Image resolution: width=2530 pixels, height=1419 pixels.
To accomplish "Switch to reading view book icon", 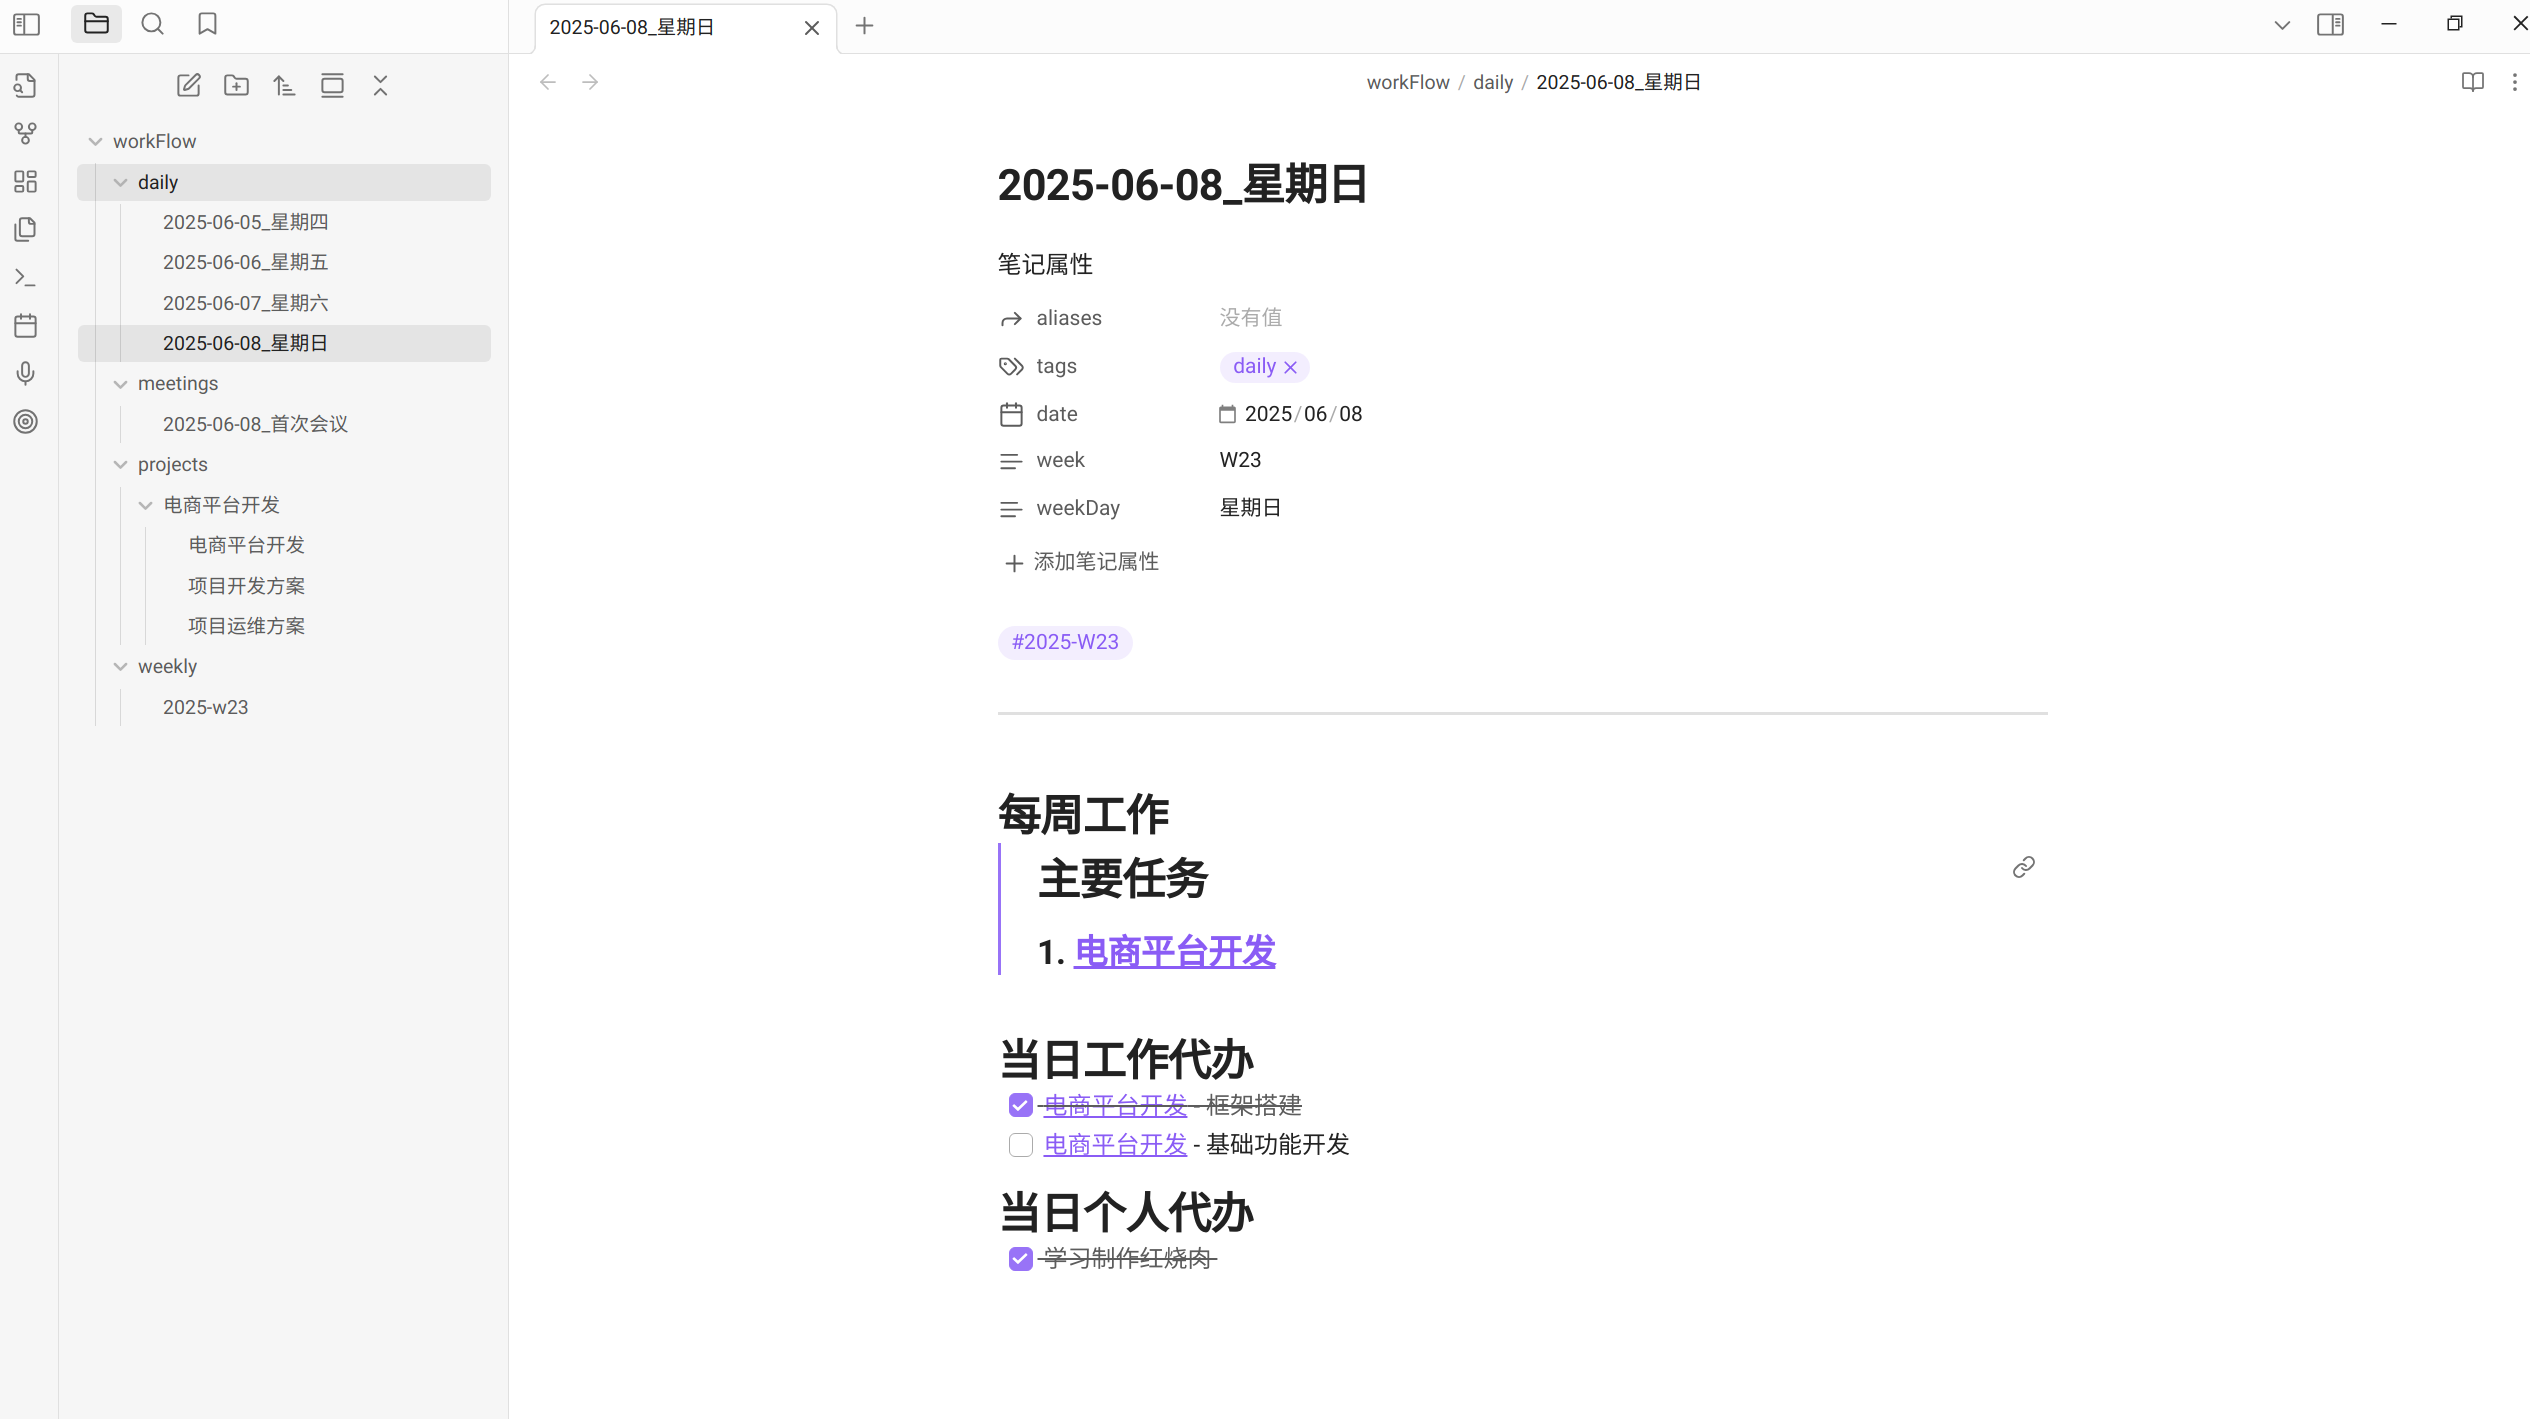I will click(x=2472, y=82).
